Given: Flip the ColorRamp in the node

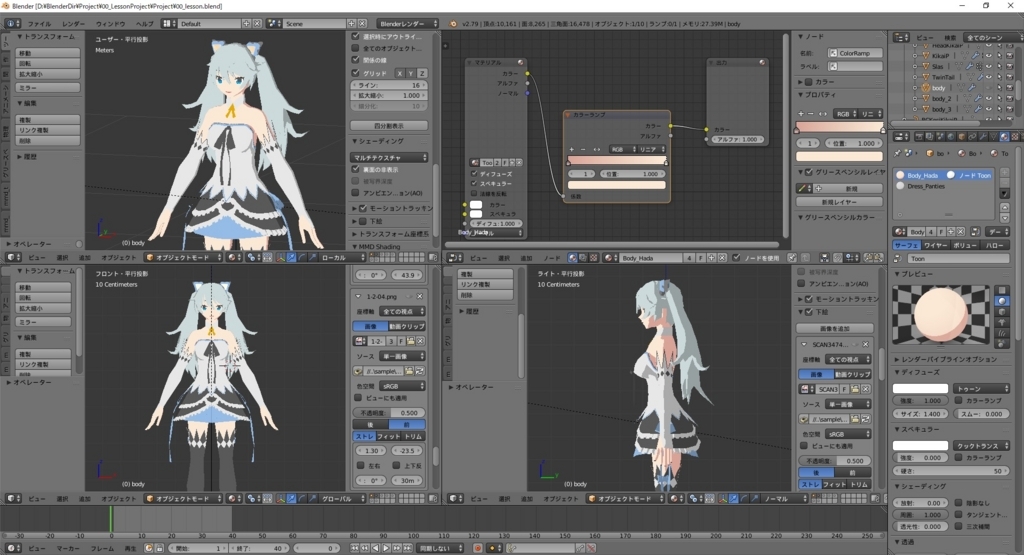Looking at the screenshot, I should click(596, 150).
